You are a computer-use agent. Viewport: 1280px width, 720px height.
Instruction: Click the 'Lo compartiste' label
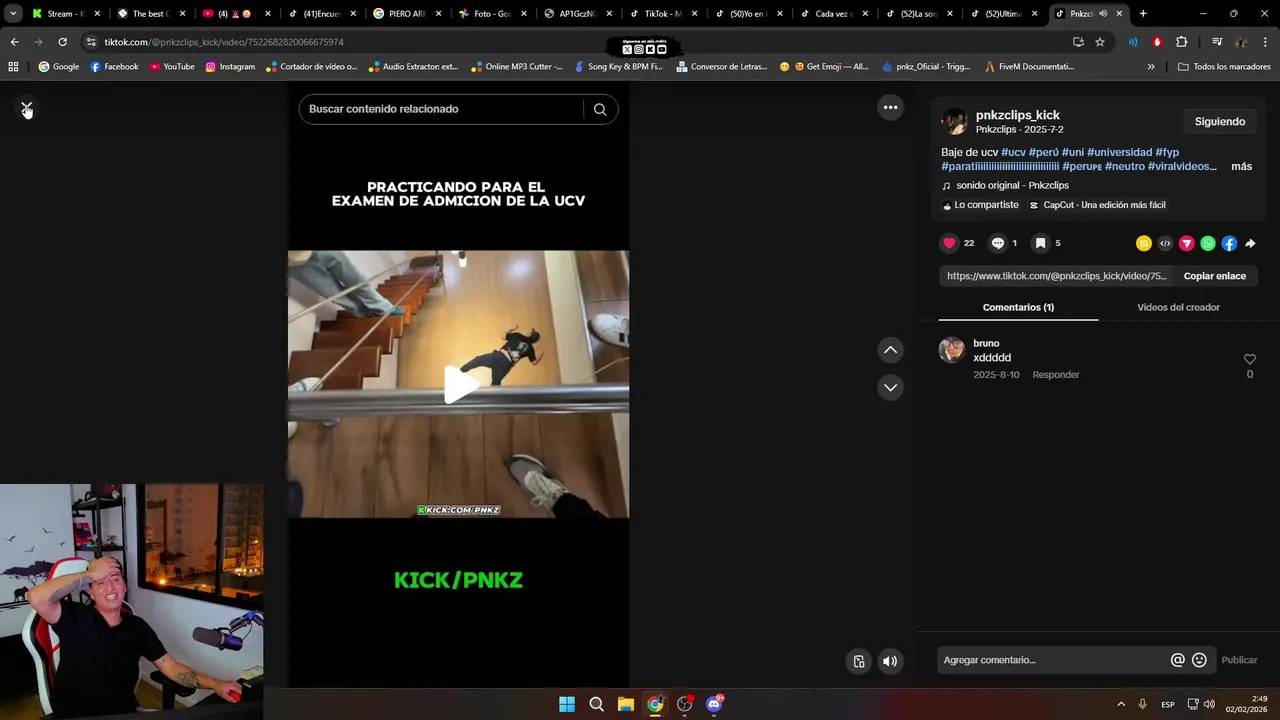pyautogui.click(x=980, y=205)
